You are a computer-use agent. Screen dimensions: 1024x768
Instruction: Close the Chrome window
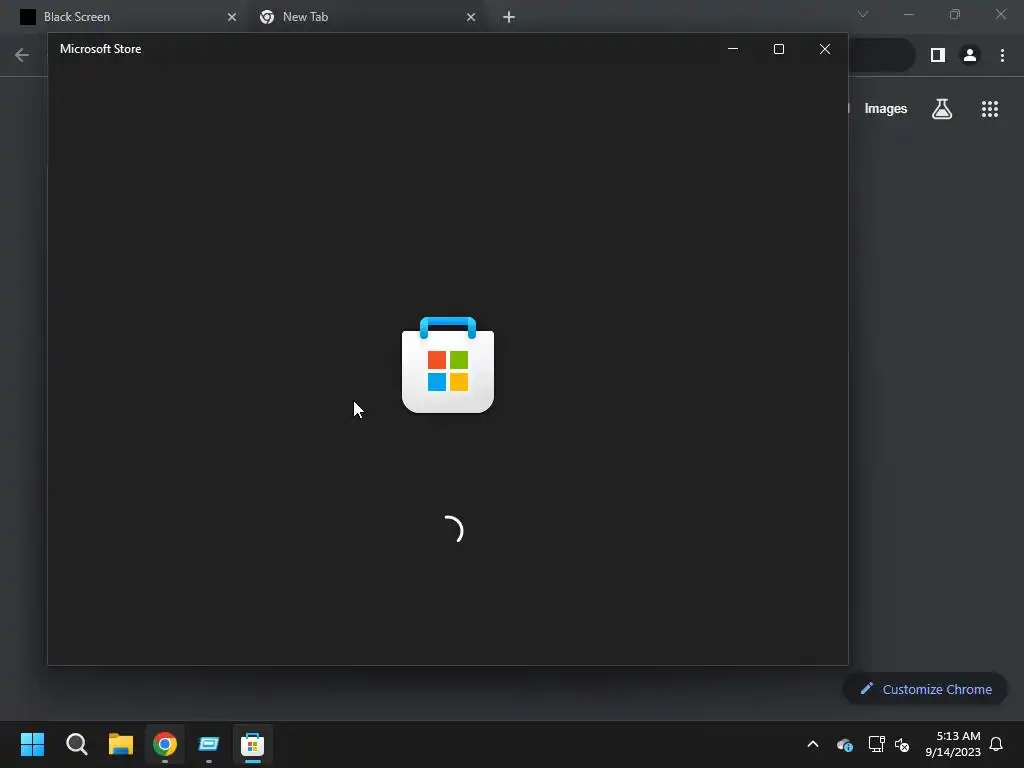point(1000,14)
